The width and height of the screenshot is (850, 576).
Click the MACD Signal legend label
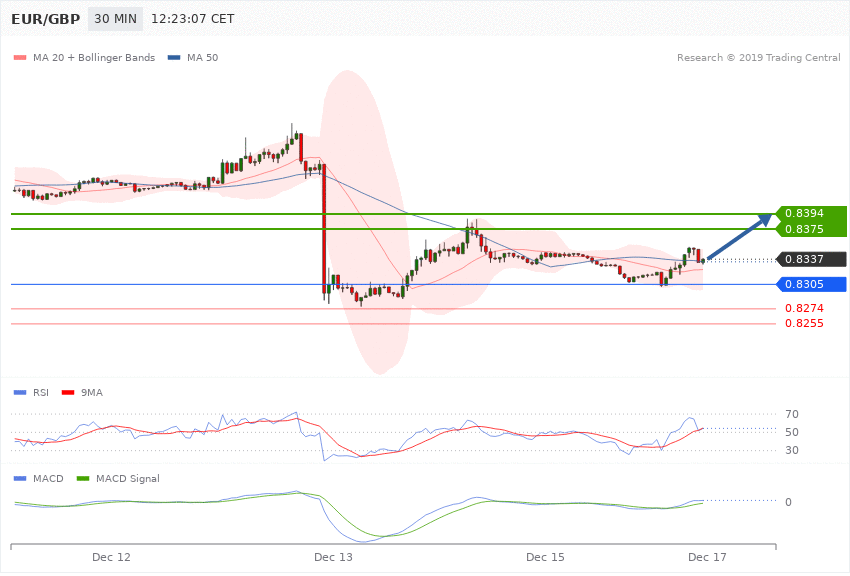tap(127, 478)
